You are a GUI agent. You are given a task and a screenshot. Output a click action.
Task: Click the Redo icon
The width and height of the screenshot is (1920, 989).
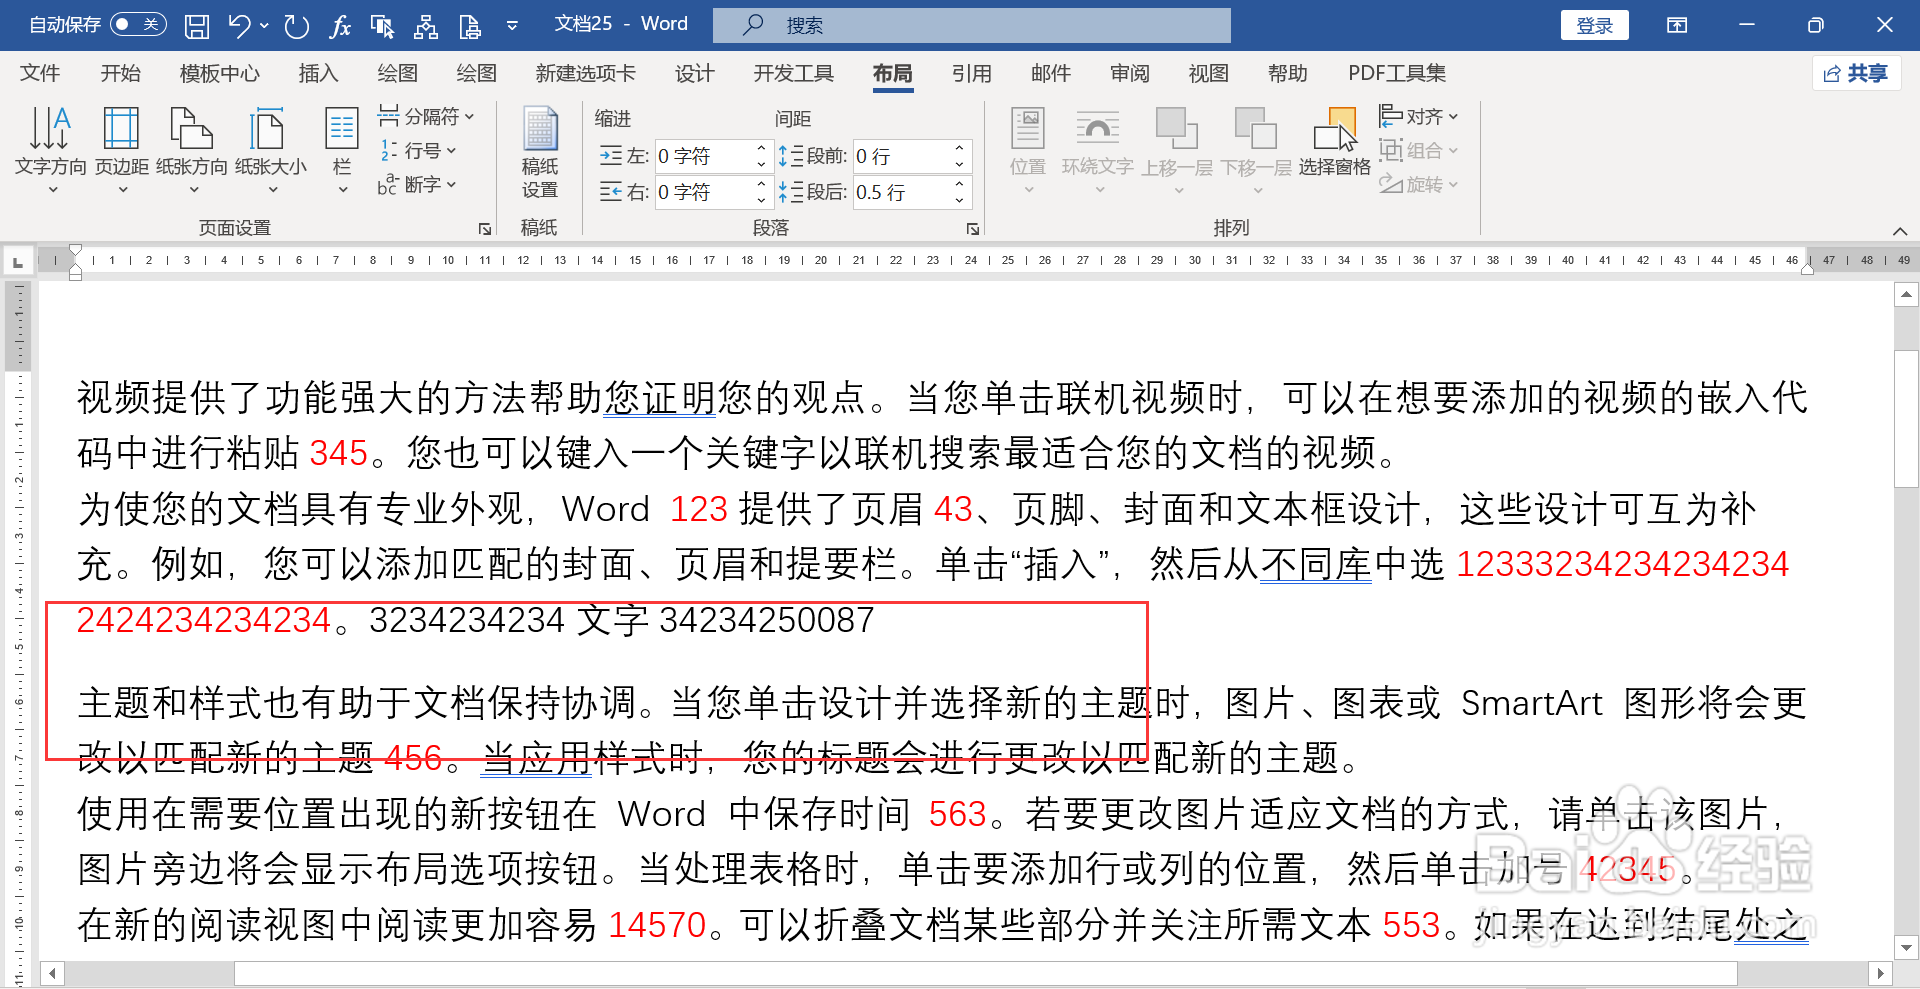pos(296,26)
